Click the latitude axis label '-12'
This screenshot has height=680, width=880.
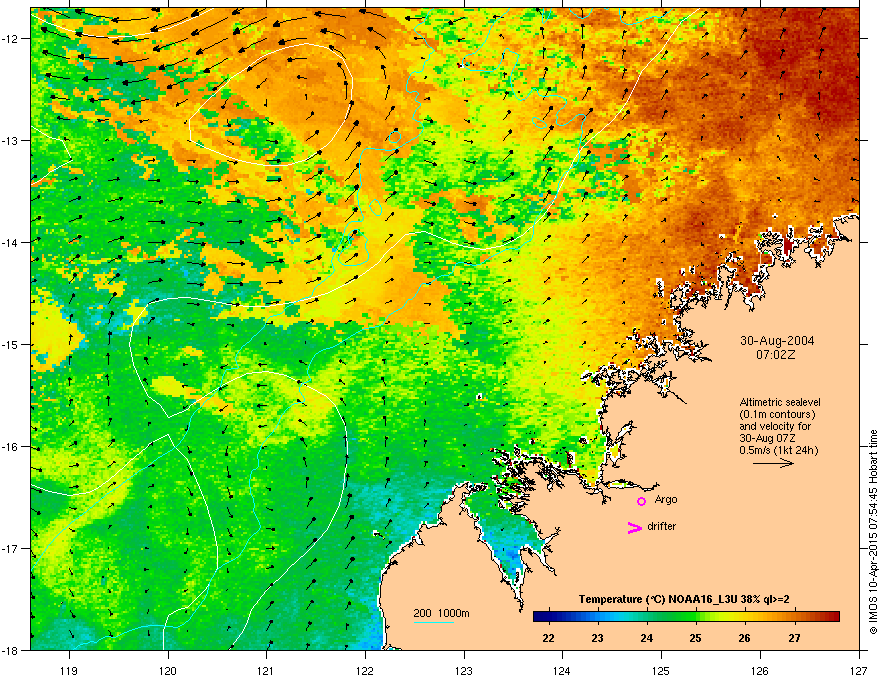tap(10, 39)
